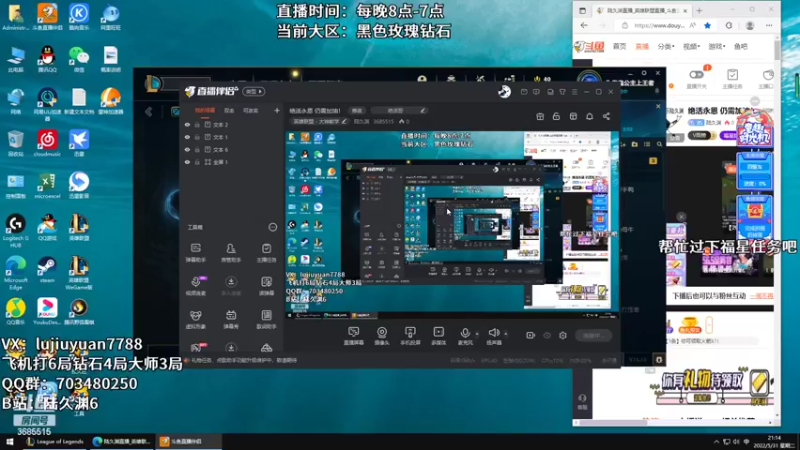The height and width of the screenshot is (450, 800).
Task: Expand microphone options arrow
Action: click(477, 334)
